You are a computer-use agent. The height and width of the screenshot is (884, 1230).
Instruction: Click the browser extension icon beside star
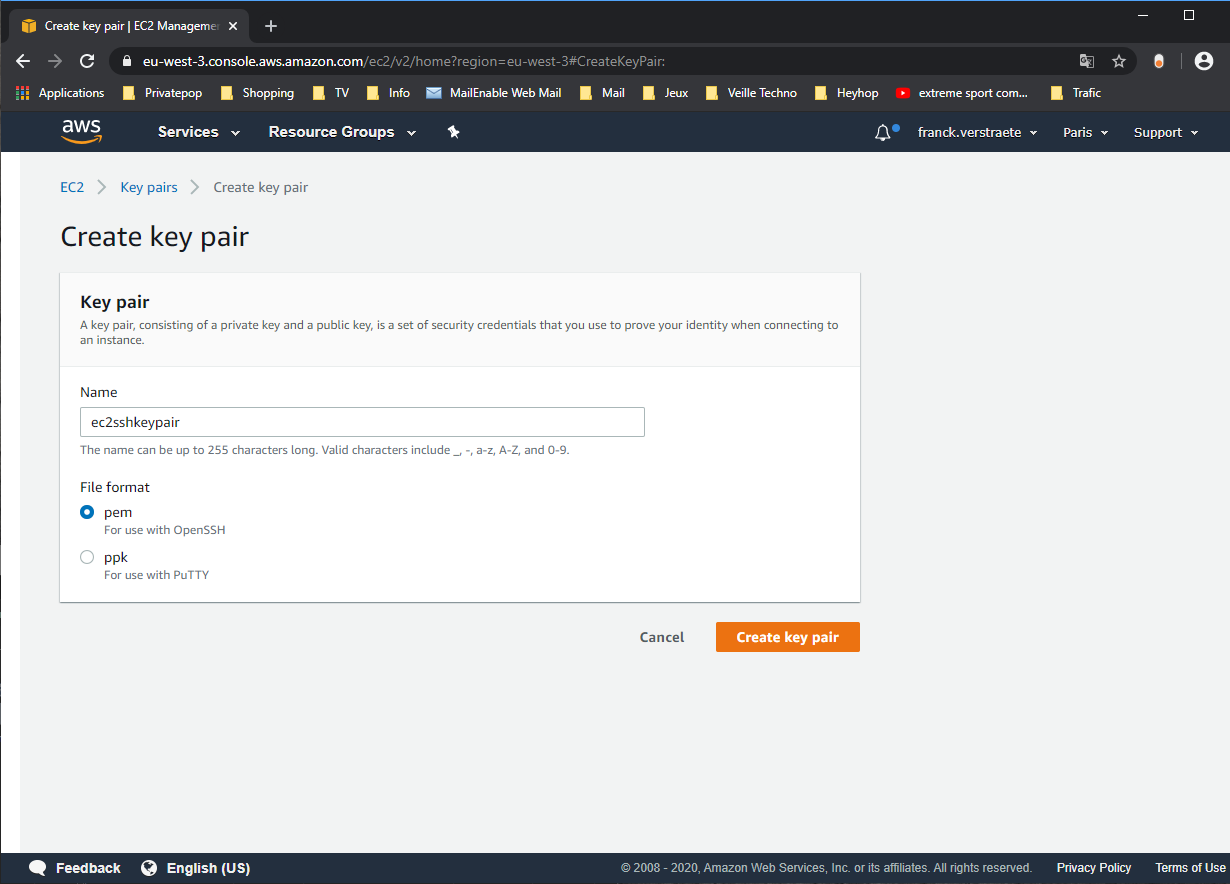(1159, 61)
